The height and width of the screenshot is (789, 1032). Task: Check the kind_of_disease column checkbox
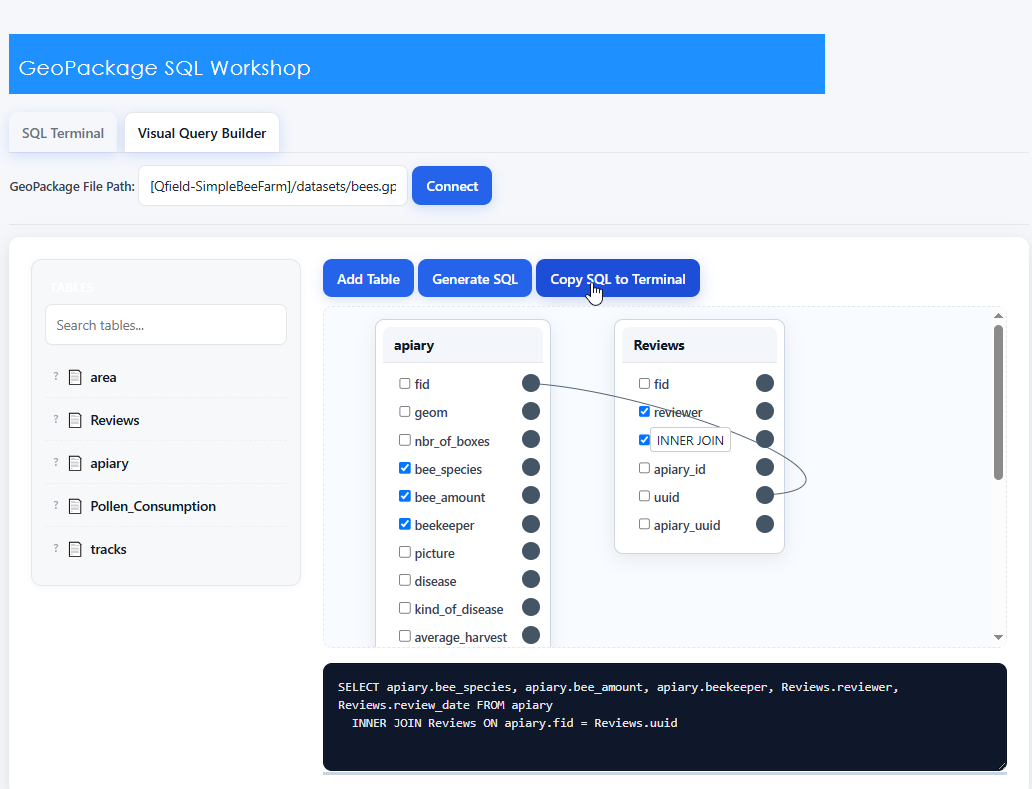click(x=405, y=609)
